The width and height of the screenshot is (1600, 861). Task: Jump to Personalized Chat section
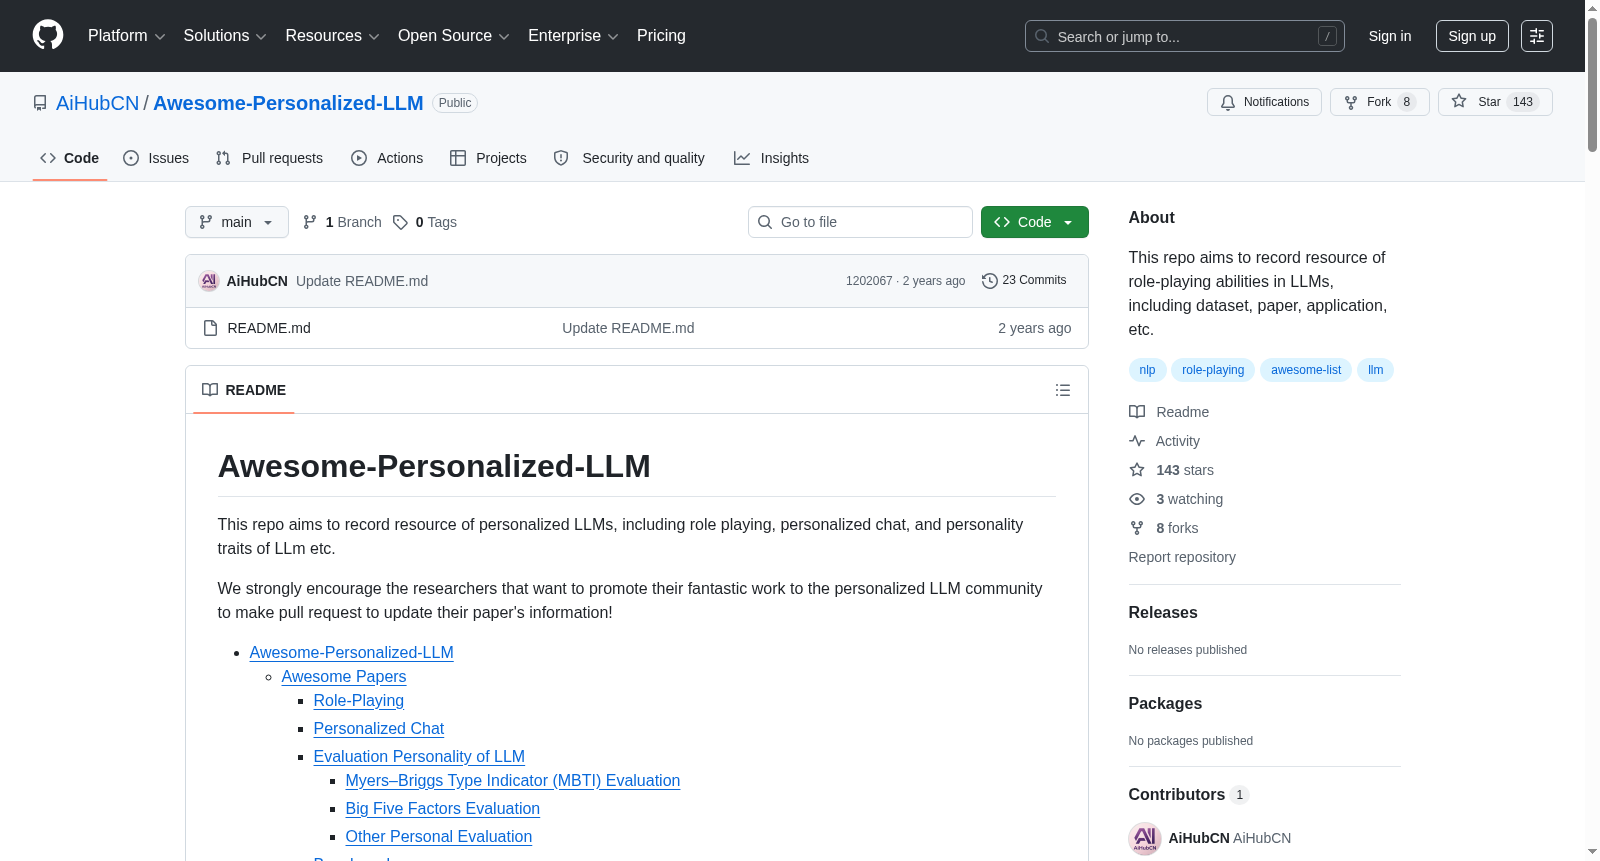379,729
